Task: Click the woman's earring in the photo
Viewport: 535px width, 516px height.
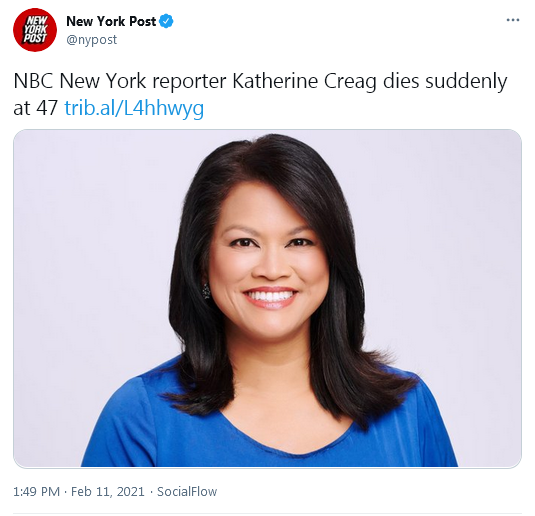Action: click(x=206, y=291)
